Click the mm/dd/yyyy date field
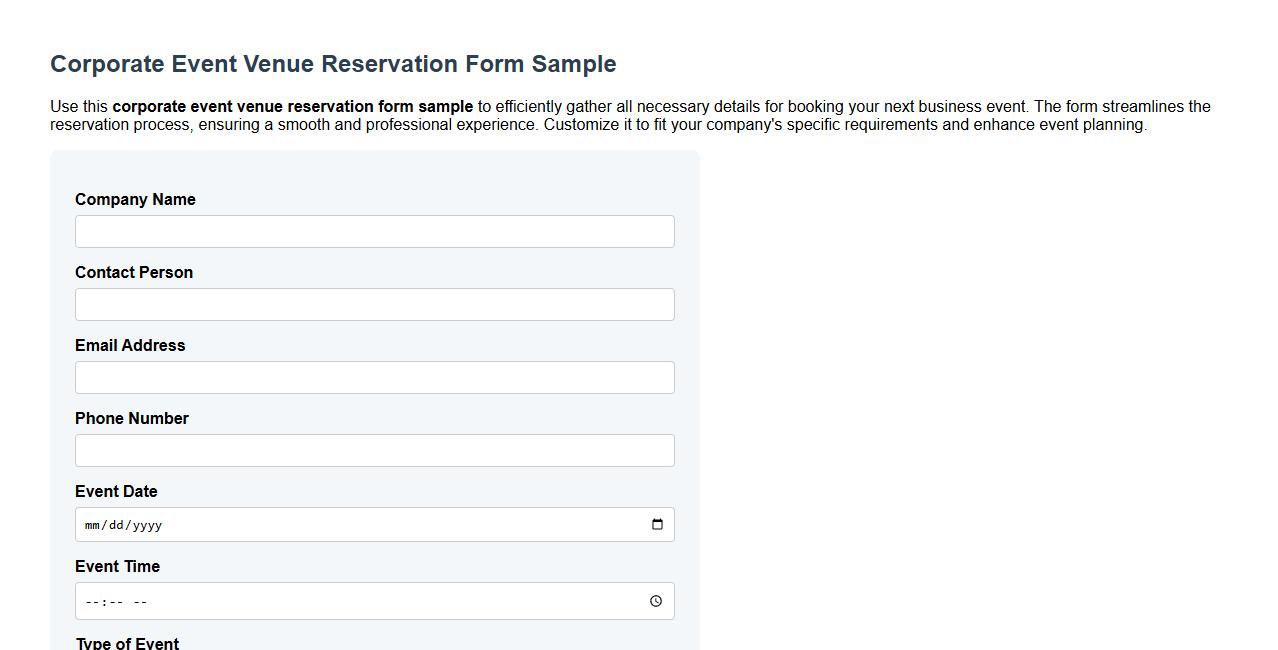Viewport: 1278px width, 650px height. (x=300, y=524)
